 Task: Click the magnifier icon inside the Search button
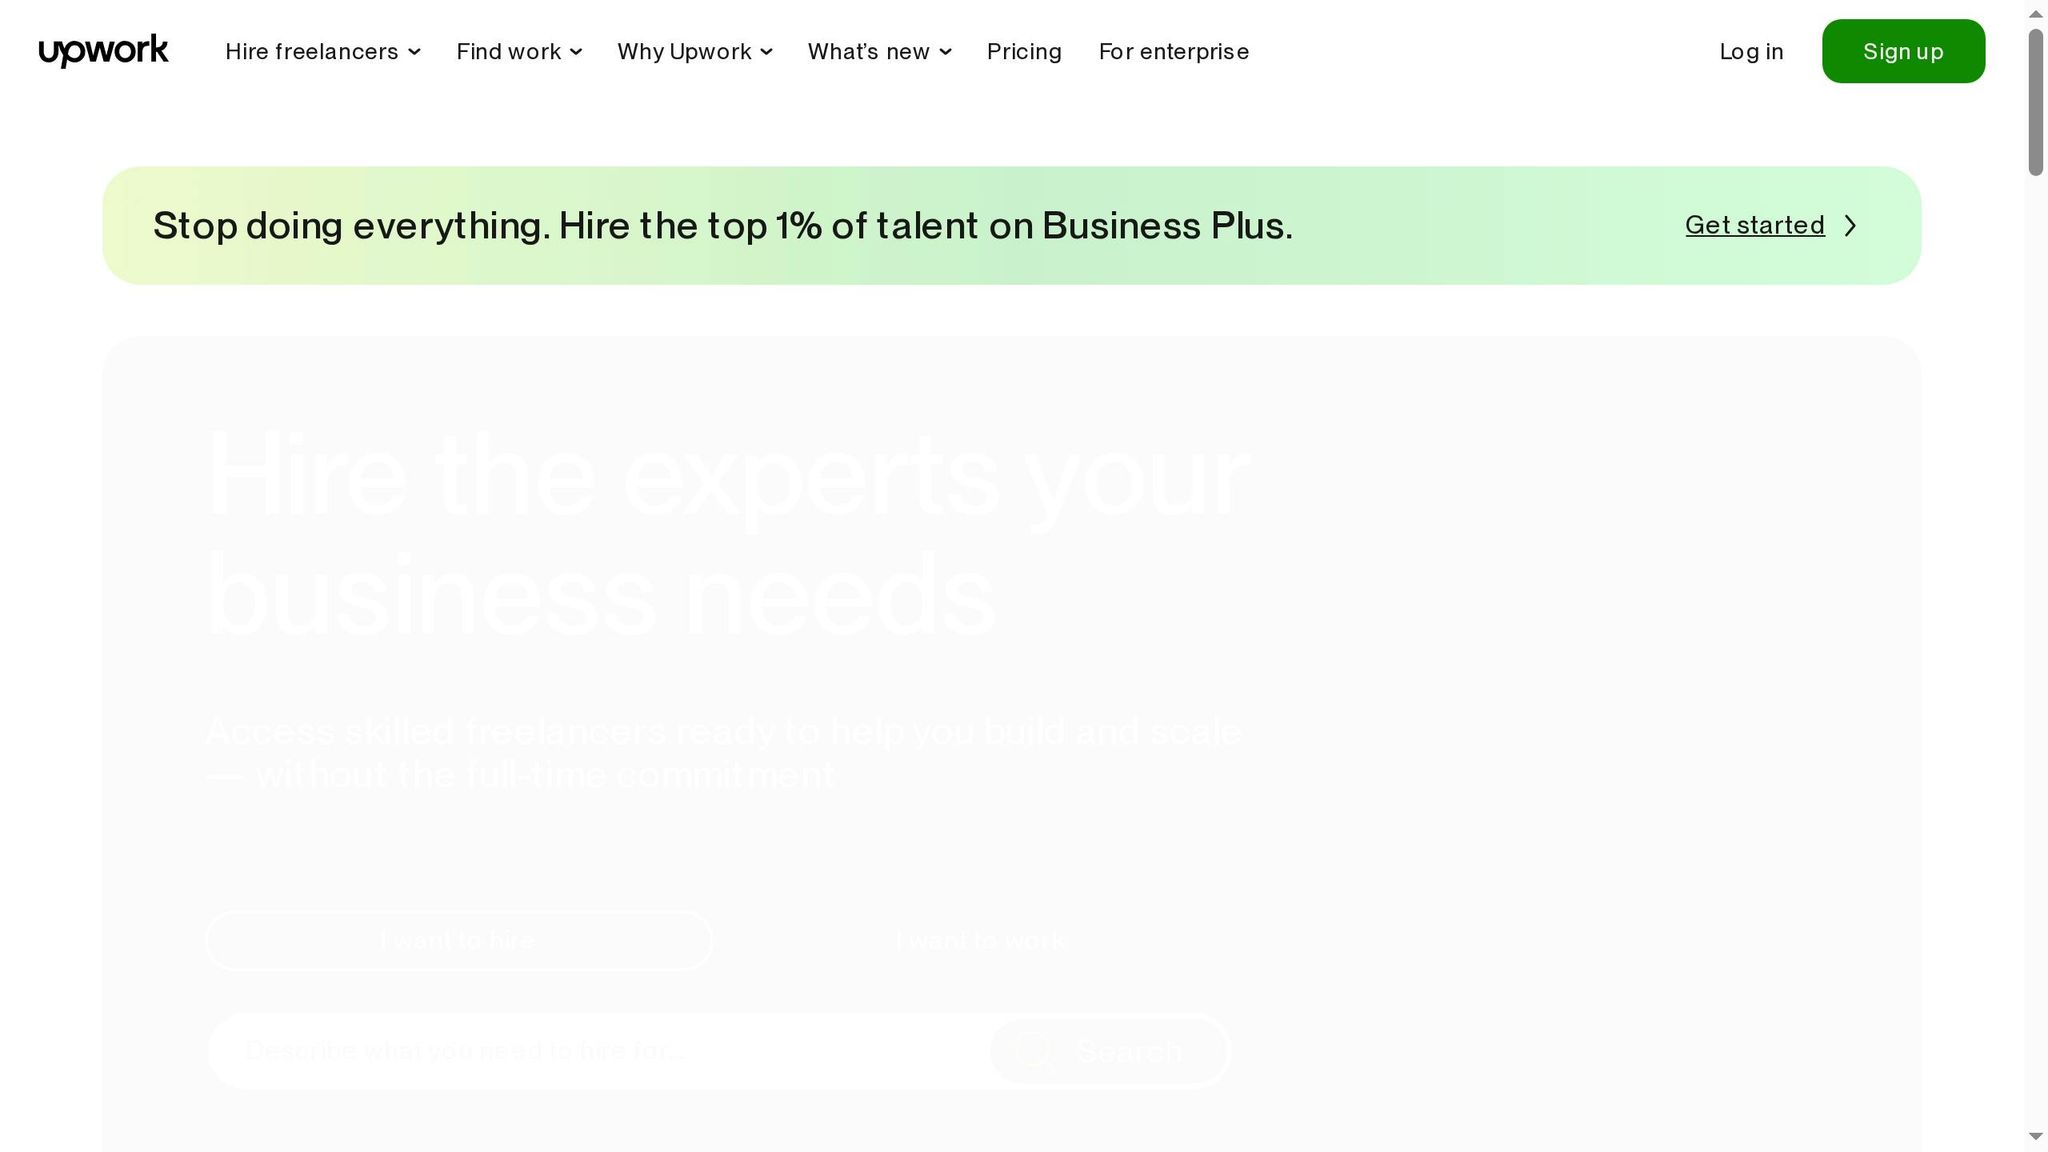tap(1035, 1051)
